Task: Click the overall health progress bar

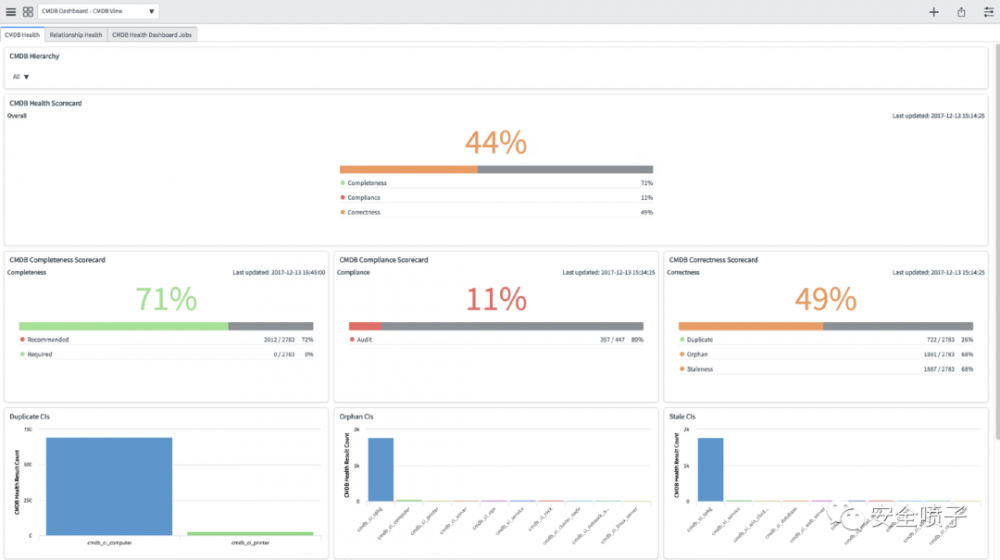Action: pos(496,170)
